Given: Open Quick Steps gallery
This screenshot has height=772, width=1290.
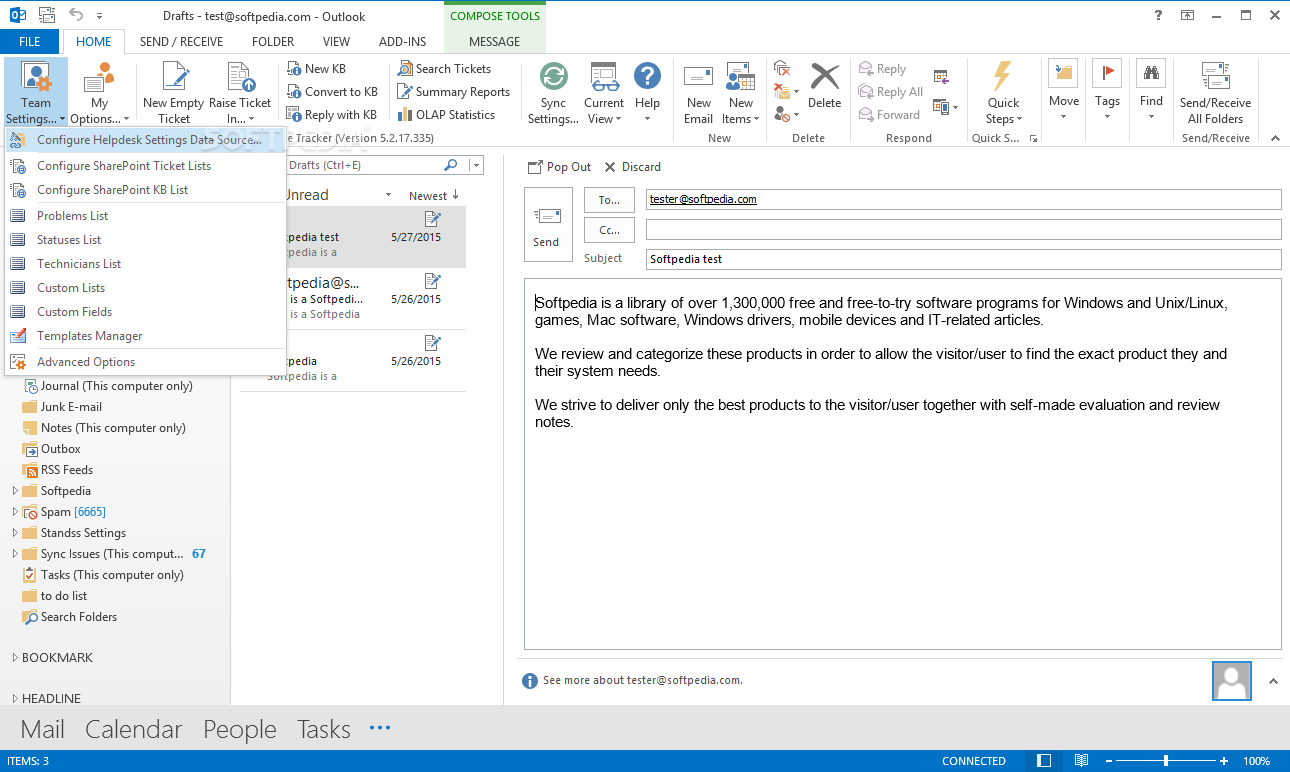Looking at the screenshot, I should [x=1004, y=92].
